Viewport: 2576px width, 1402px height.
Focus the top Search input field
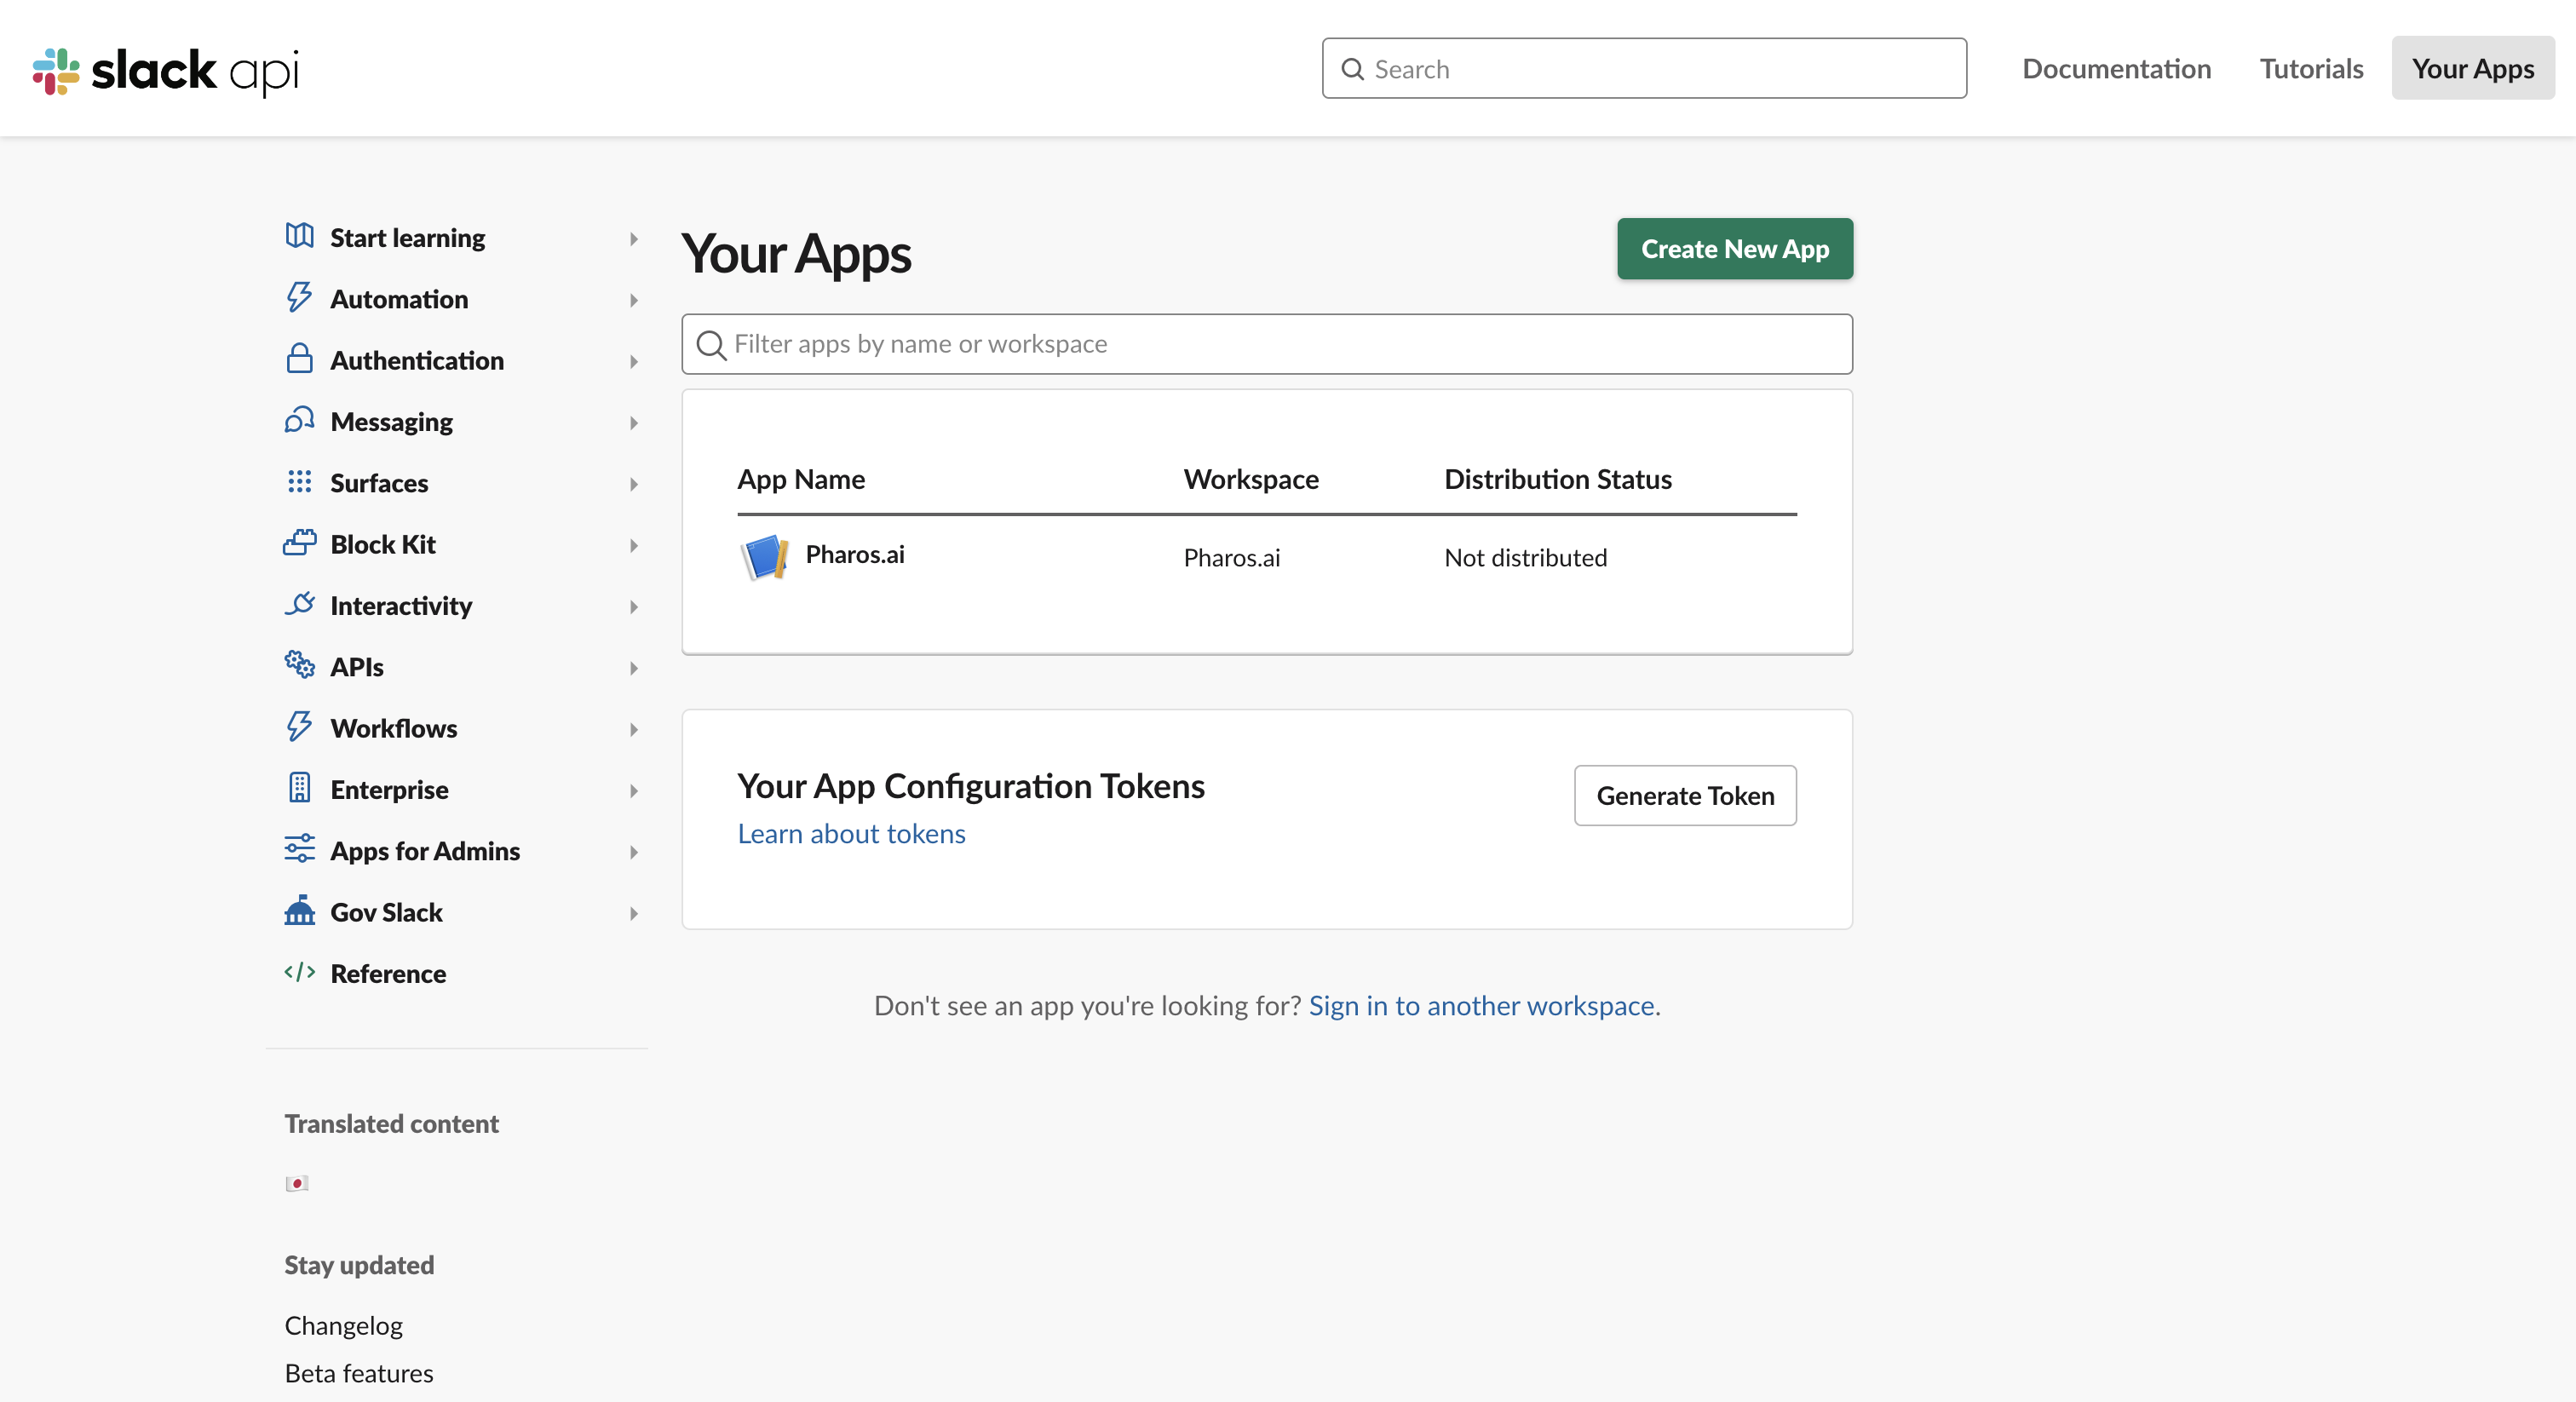click(x=1644, y=68)
